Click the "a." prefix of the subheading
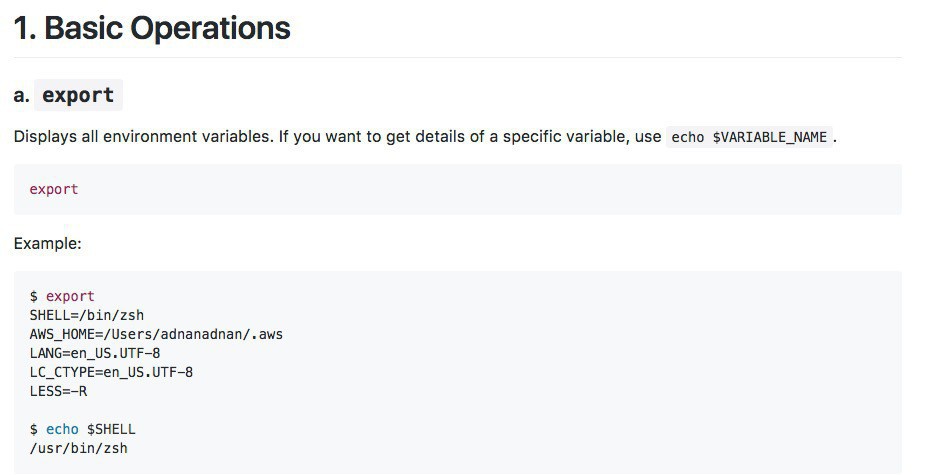The width and height of the screenshot is (926, 475). (22, 96)
